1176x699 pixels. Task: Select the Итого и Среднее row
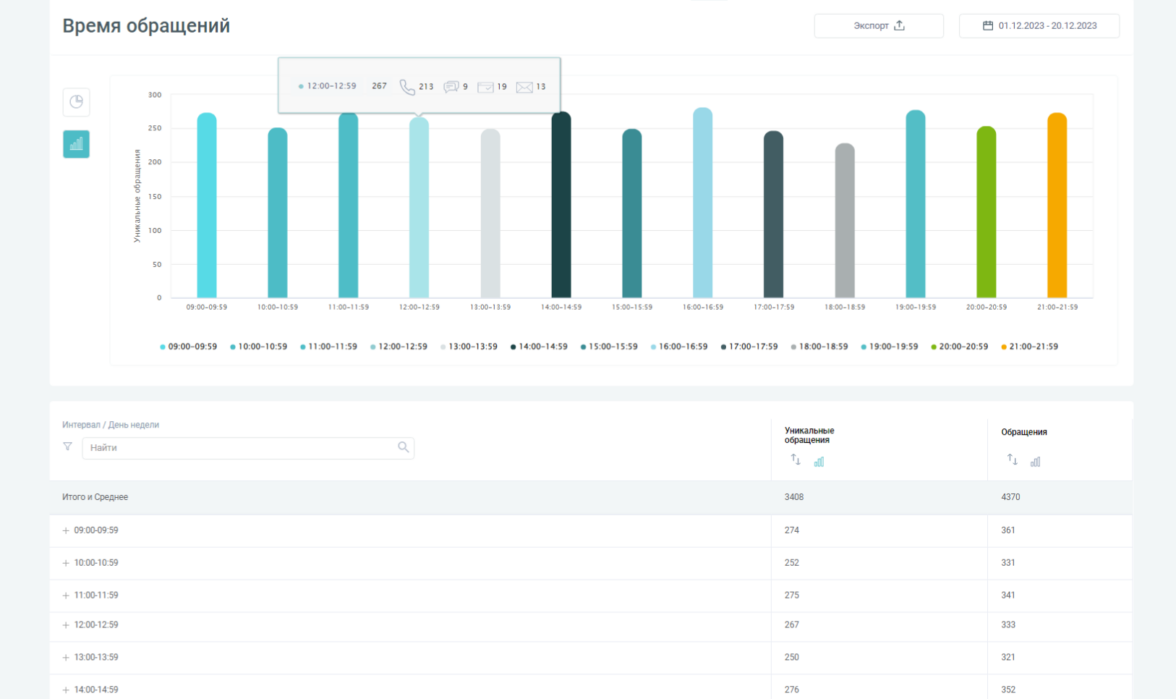tap(95, 497)
